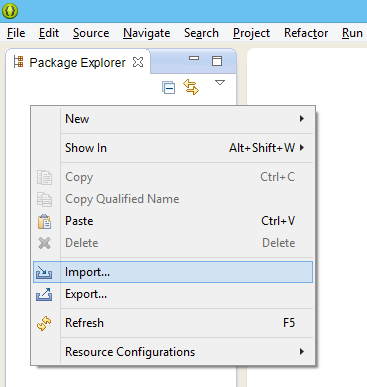Image resolution: width=367 pixels, height=387 pixels.
Task: Click the Copy icon in context menu
Action: (x=44, y=177)
